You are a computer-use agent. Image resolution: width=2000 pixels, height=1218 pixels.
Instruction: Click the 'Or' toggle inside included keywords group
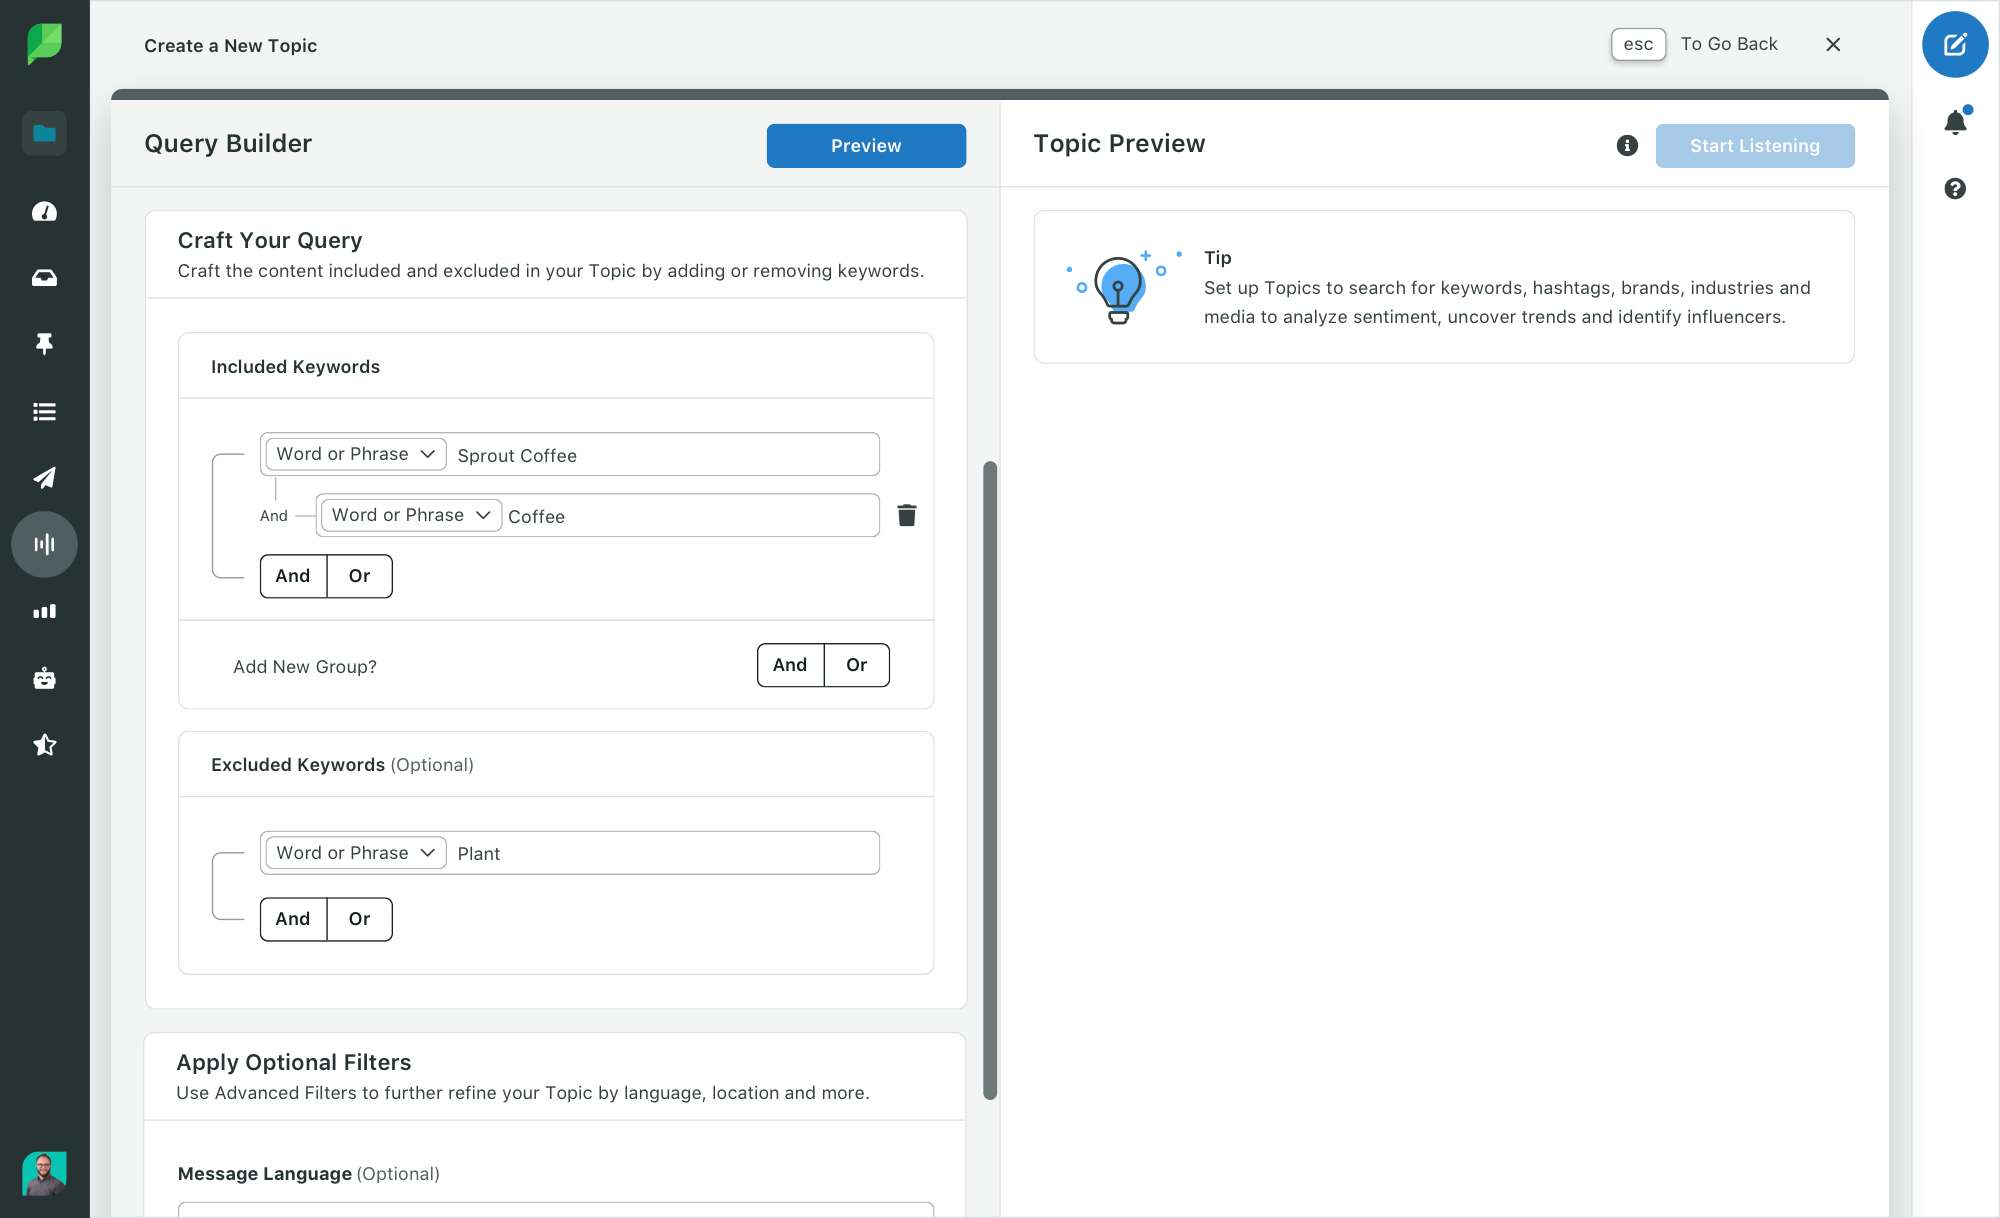click(359, 575)
